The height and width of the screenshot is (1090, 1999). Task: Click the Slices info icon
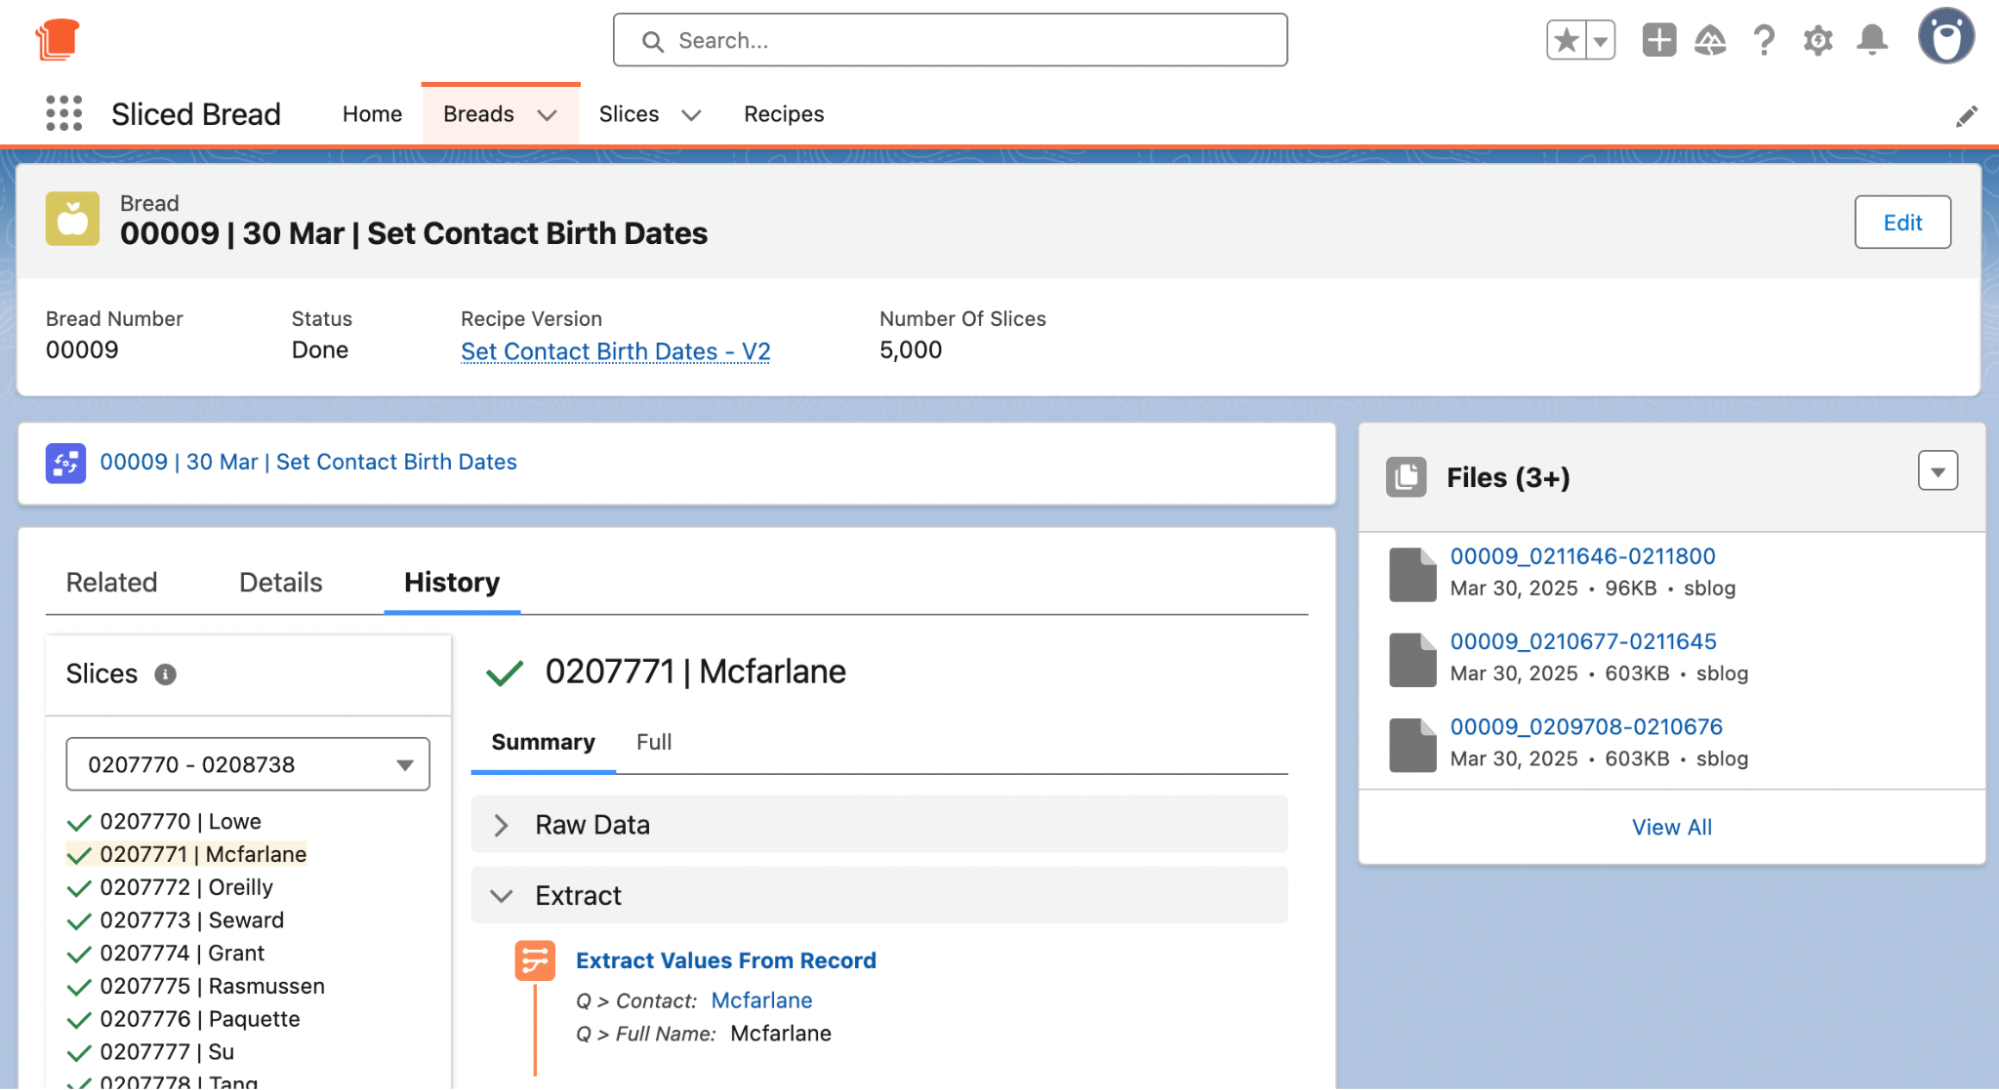coord(165,675)
